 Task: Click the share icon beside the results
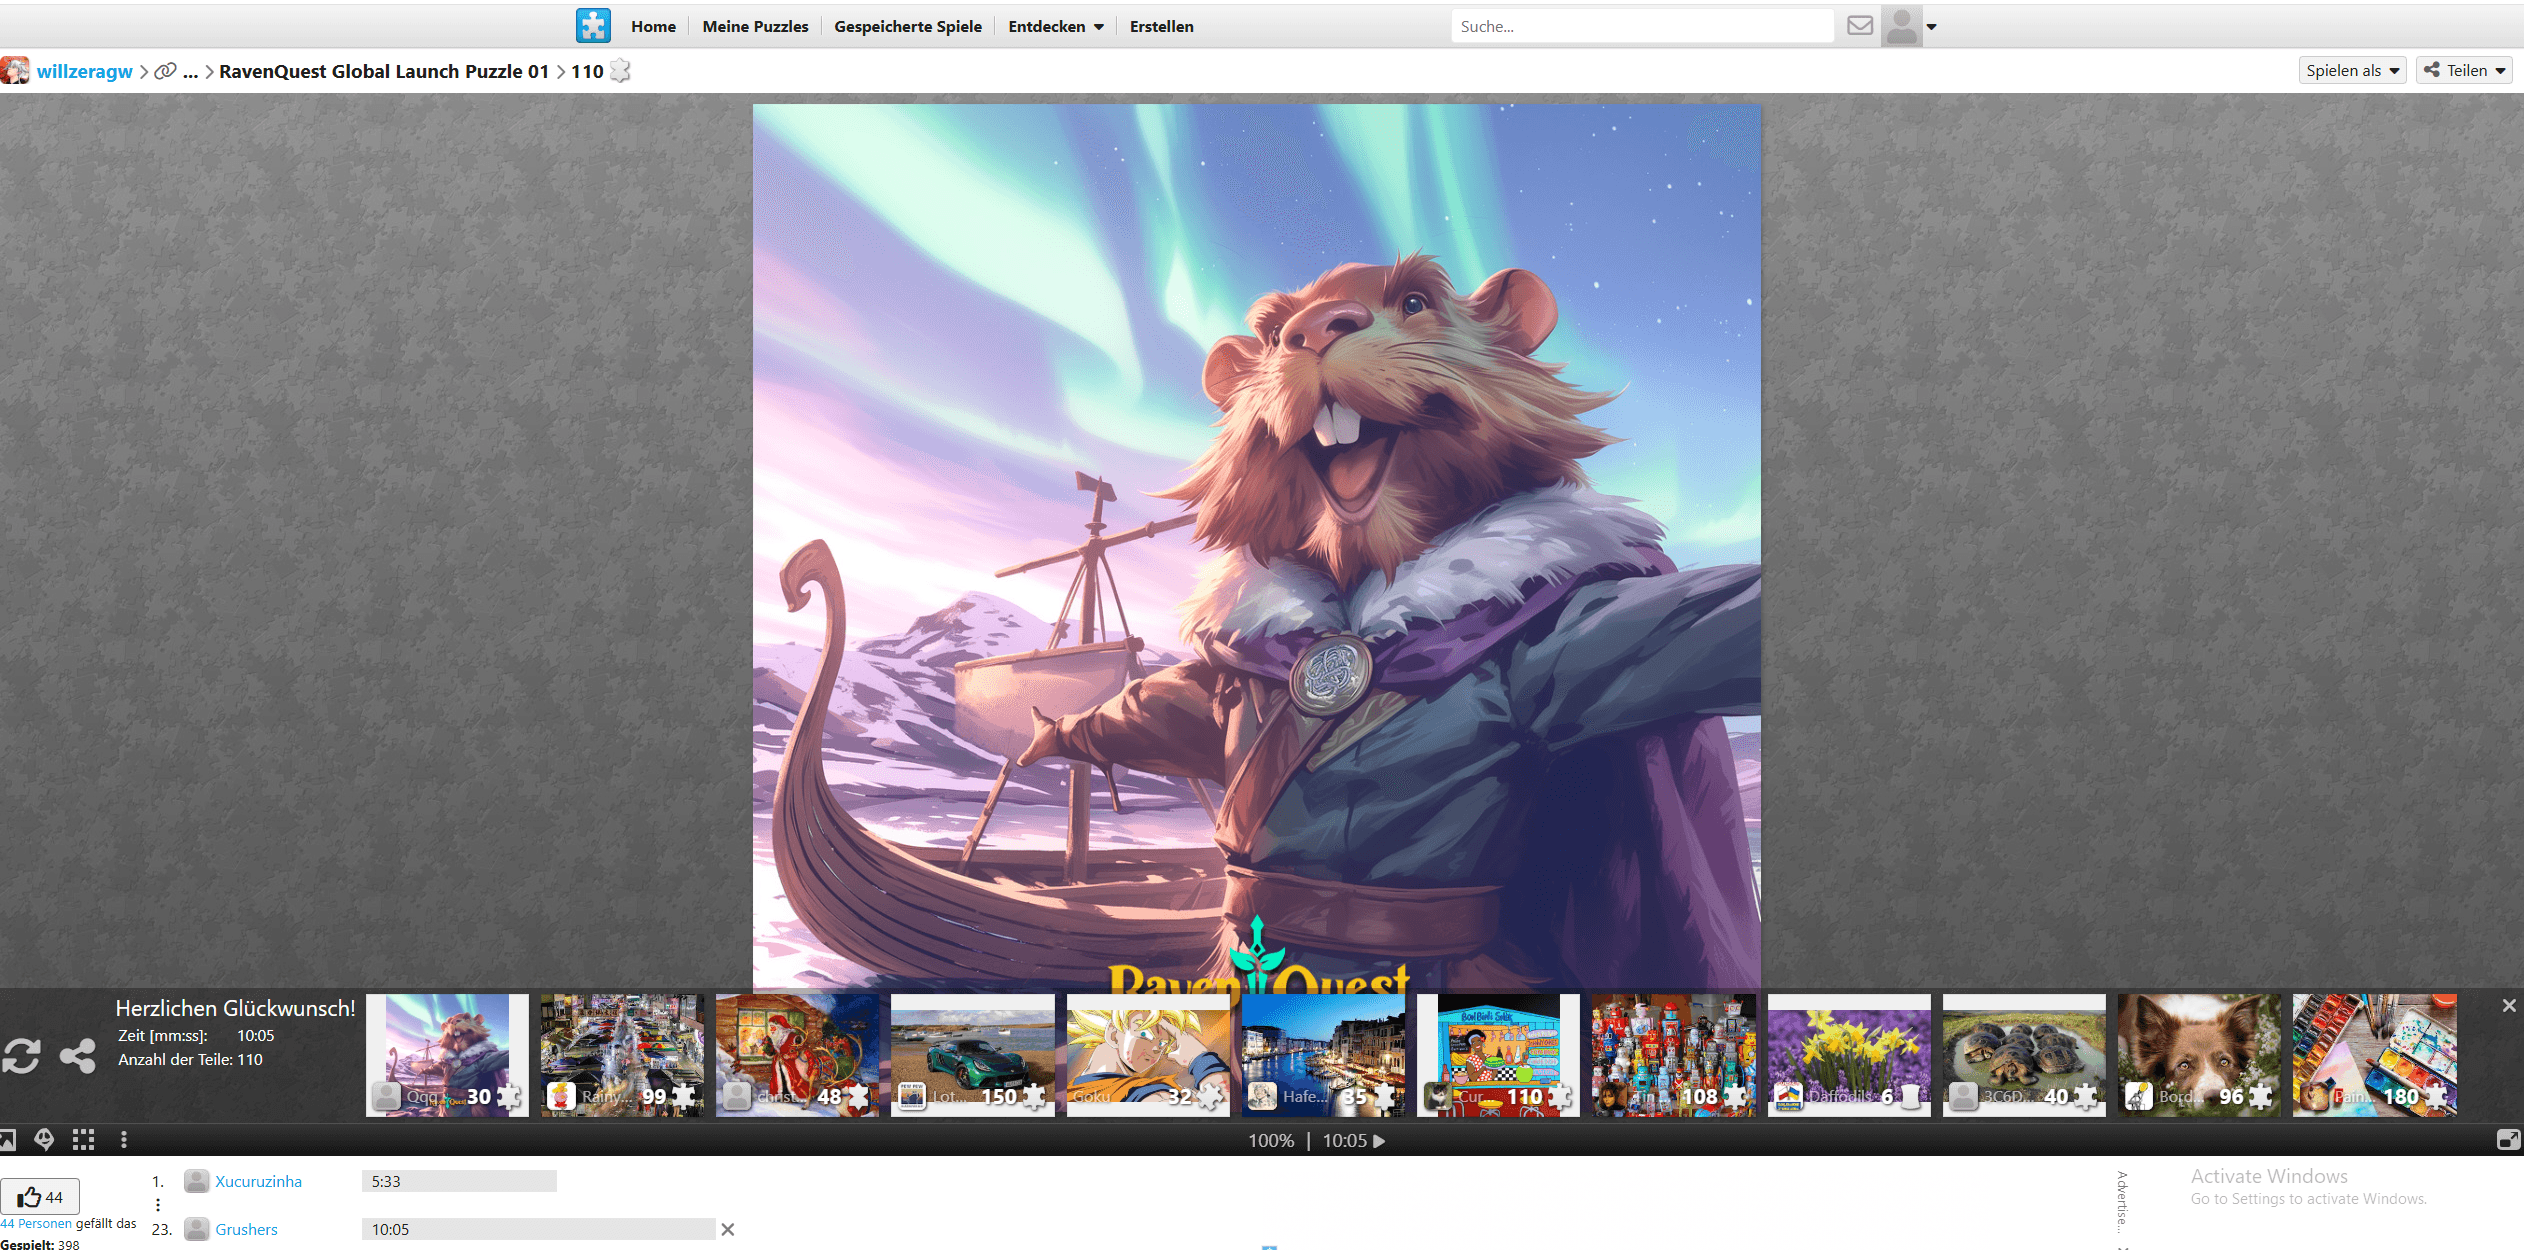pos(78,1056)
